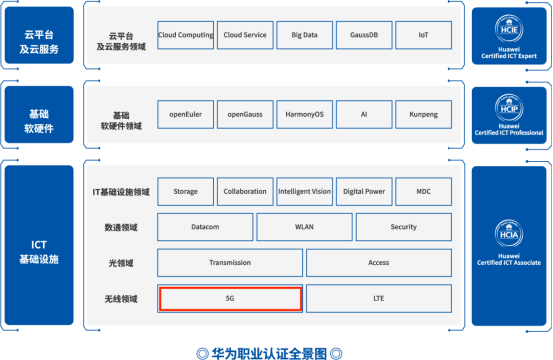
Task: Open the Datacom certification
Action: (x=205, y=227)
